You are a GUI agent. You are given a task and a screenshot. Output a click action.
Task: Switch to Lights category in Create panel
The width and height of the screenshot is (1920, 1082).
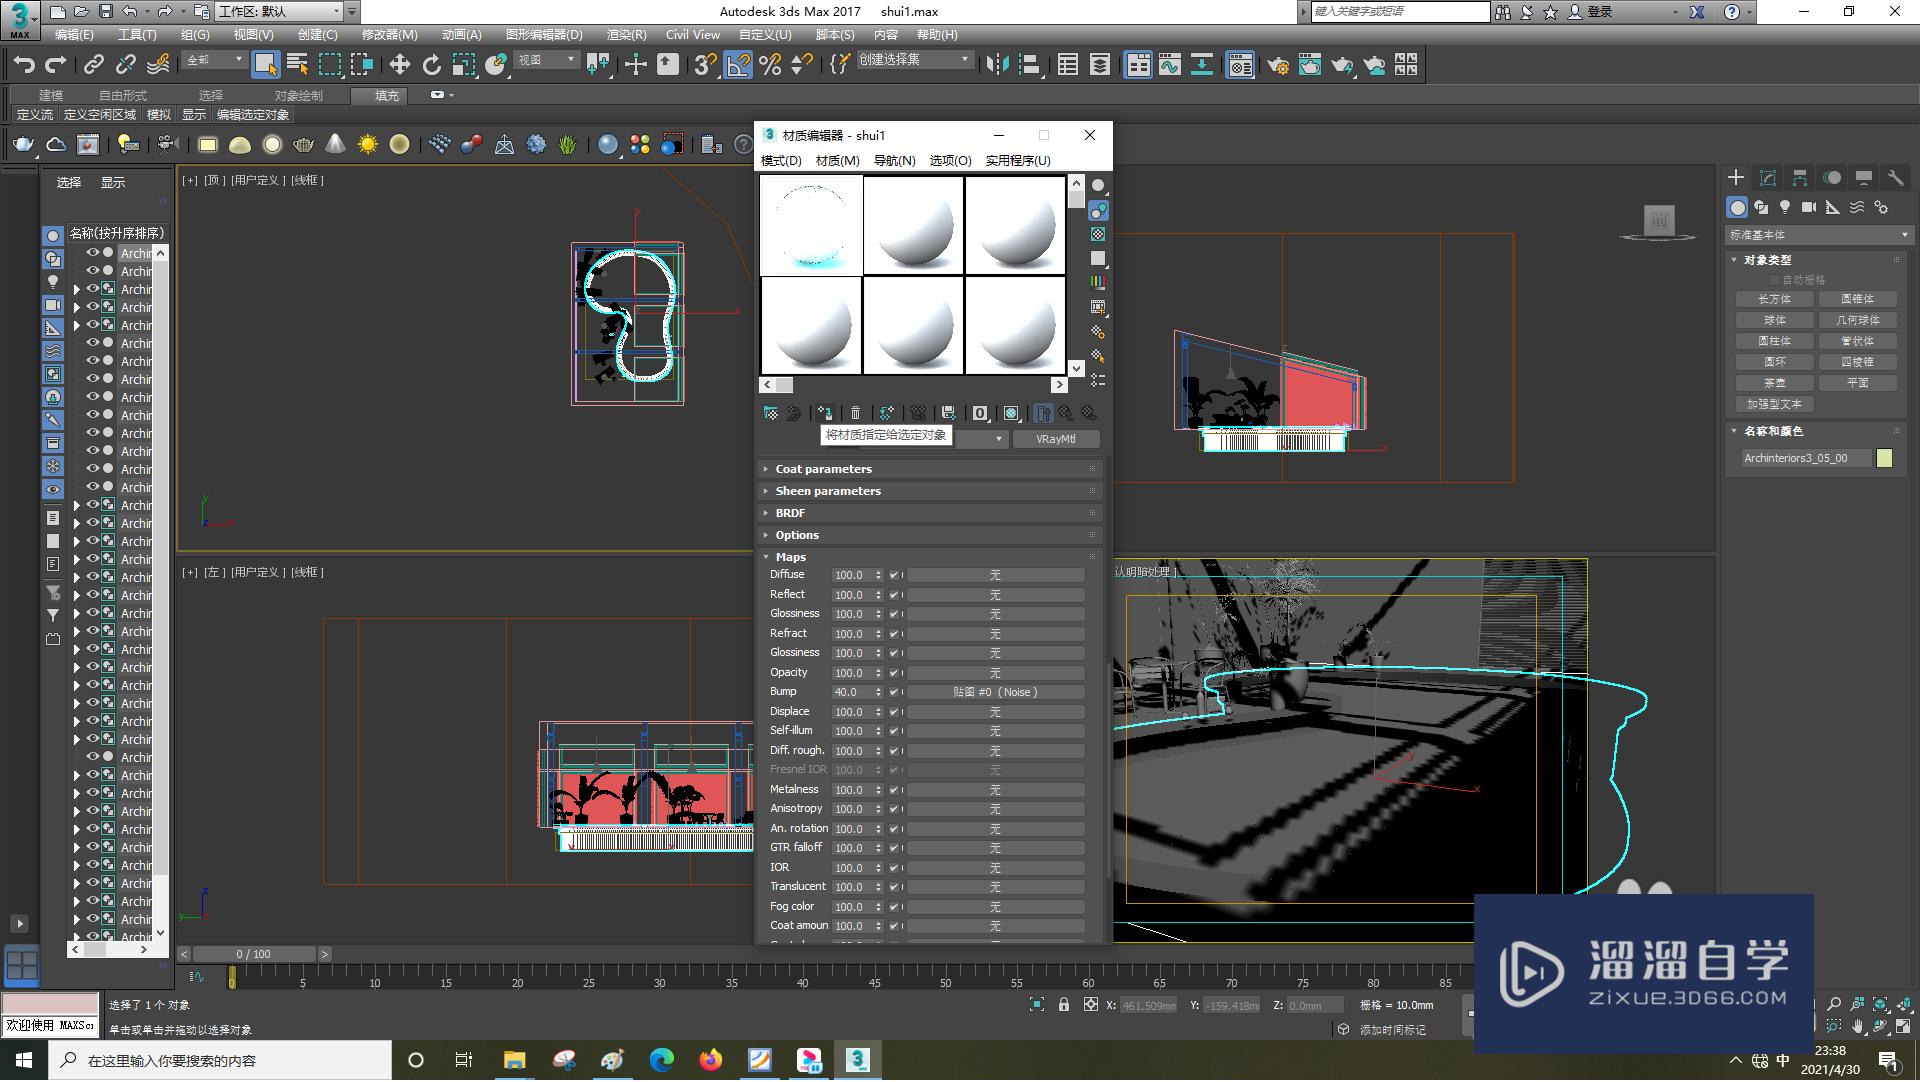pyautogui.click(x=1785, y=207)
